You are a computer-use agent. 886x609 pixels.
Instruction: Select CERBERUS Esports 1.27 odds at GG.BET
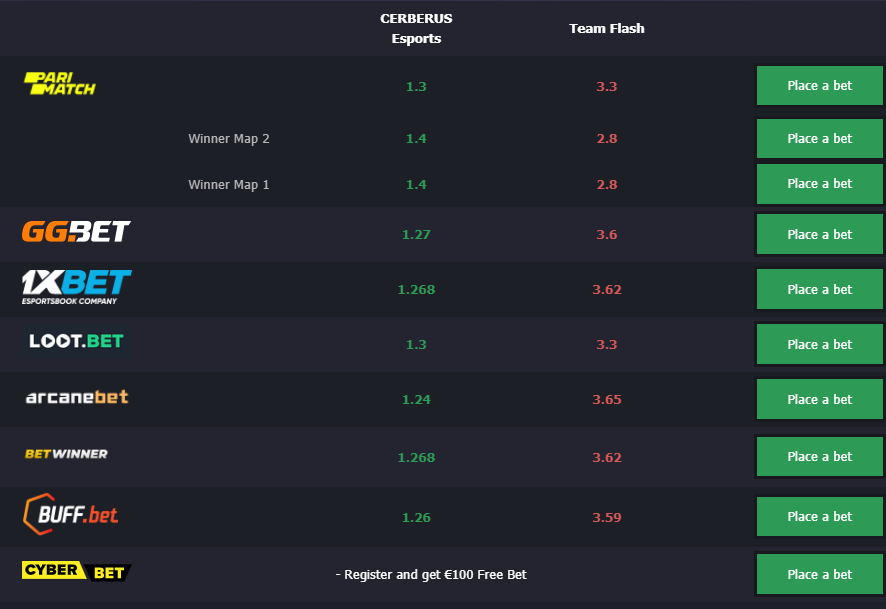(416, 234)
